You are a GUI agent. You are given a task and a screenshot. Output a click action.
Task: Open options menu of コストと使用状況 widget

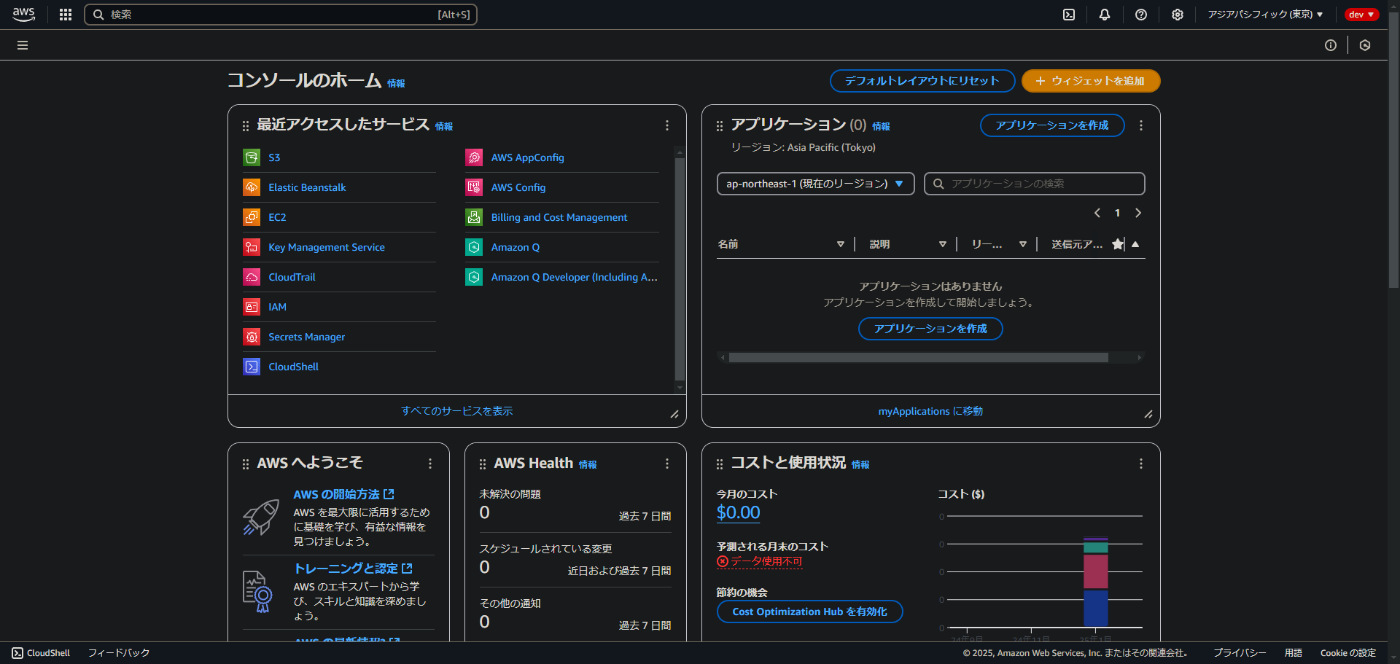[1141, 464]
